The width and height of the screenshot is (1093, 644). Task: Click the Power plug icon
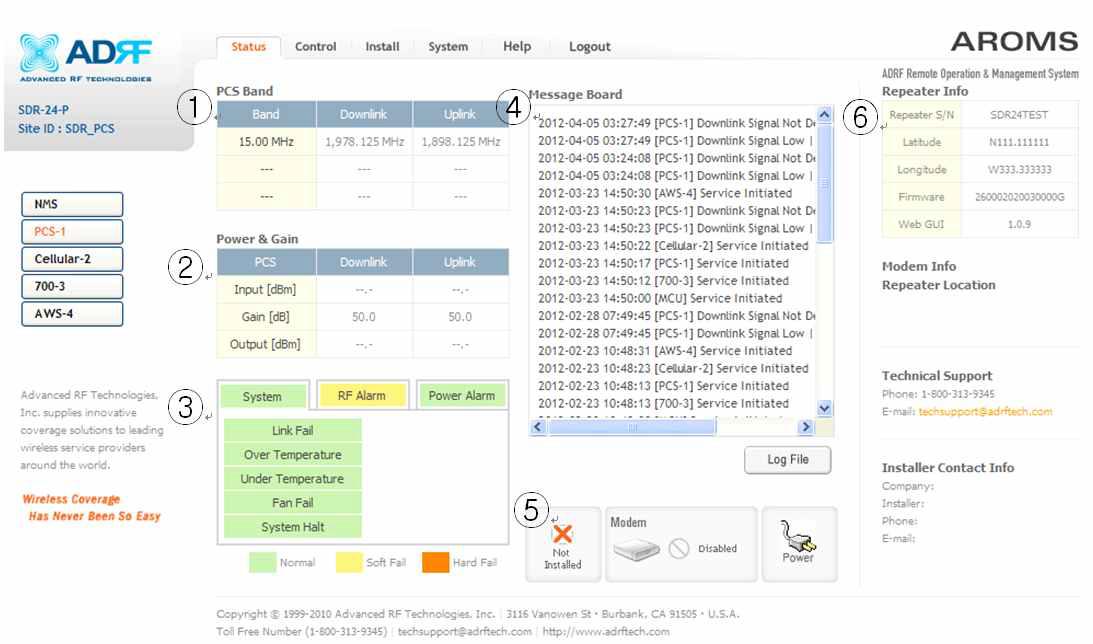click(x=797, y=536)
